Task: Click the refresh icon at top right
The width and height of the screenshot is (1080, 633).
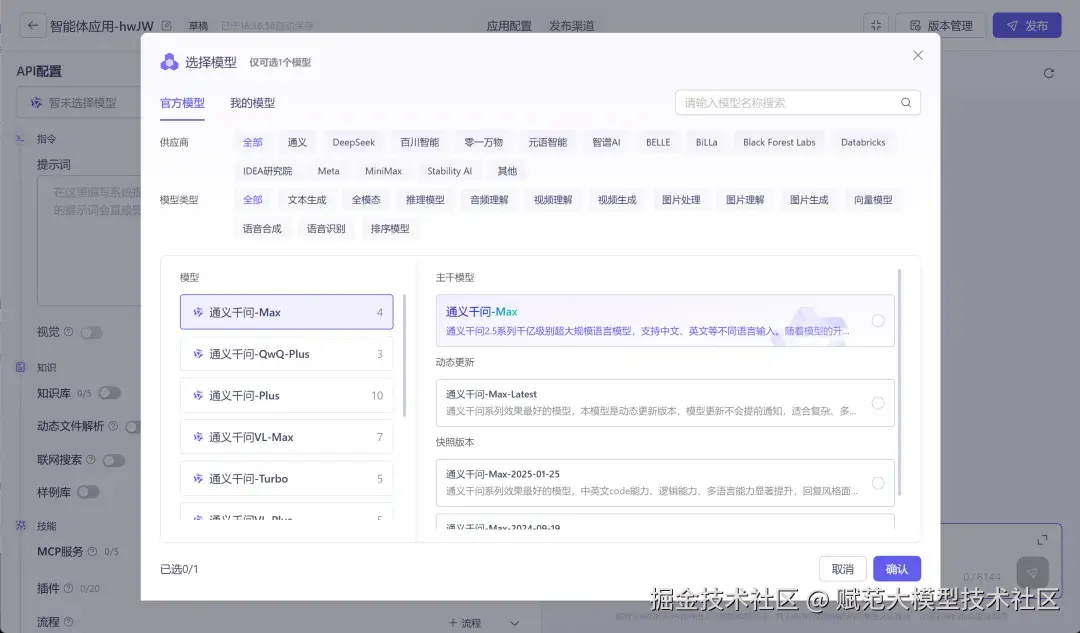Action: (1048, 72)
